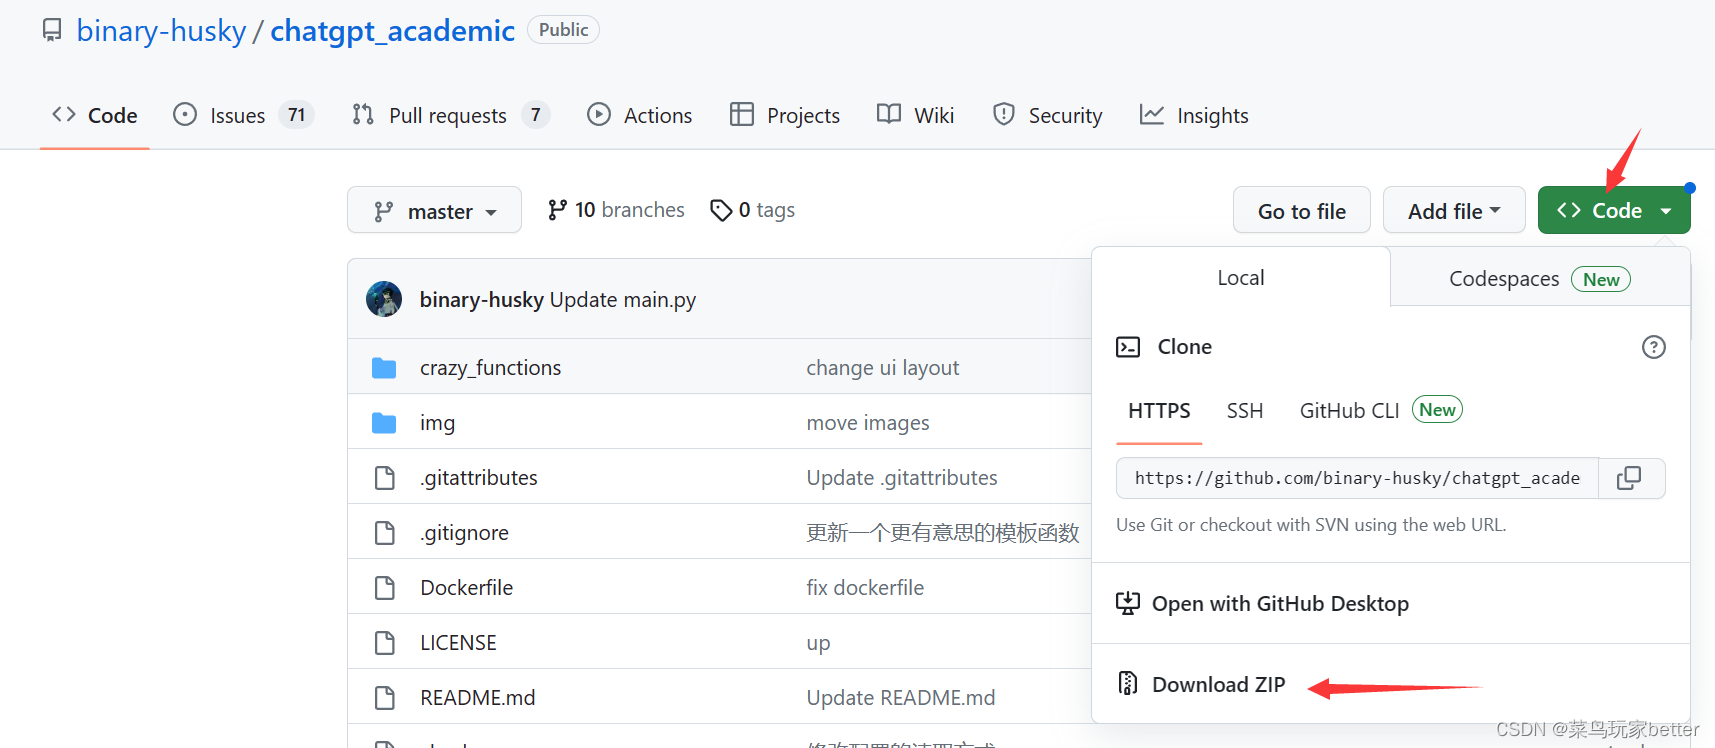The image size is (1715, 748).
Task: Open the Dockerfile file
Action: point(467,588)
